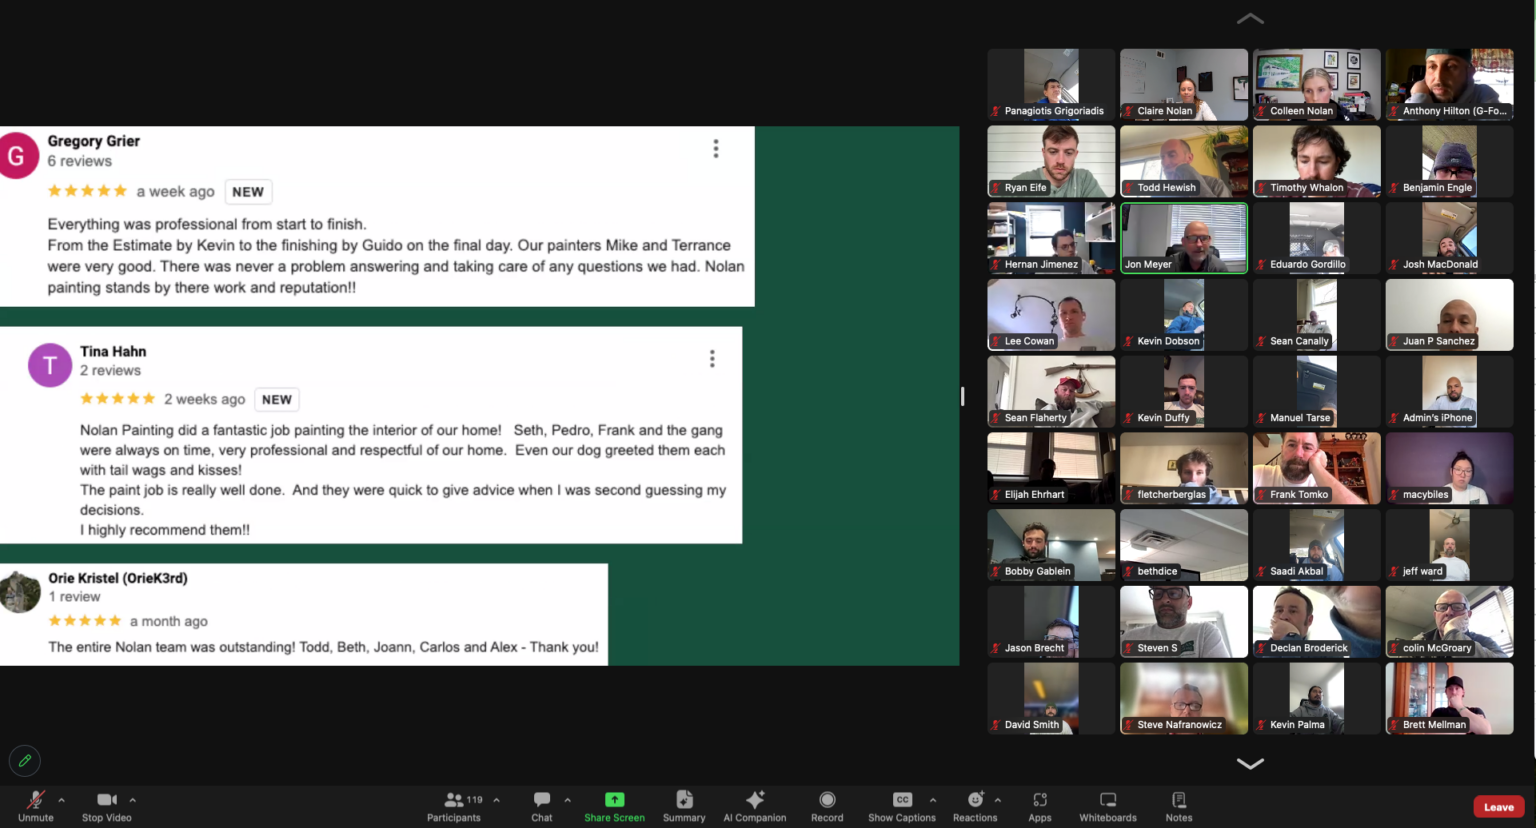The width and height of the screenshot is (1536, 828).
Task: Open the Participants panel
Action: click(454, 806)
